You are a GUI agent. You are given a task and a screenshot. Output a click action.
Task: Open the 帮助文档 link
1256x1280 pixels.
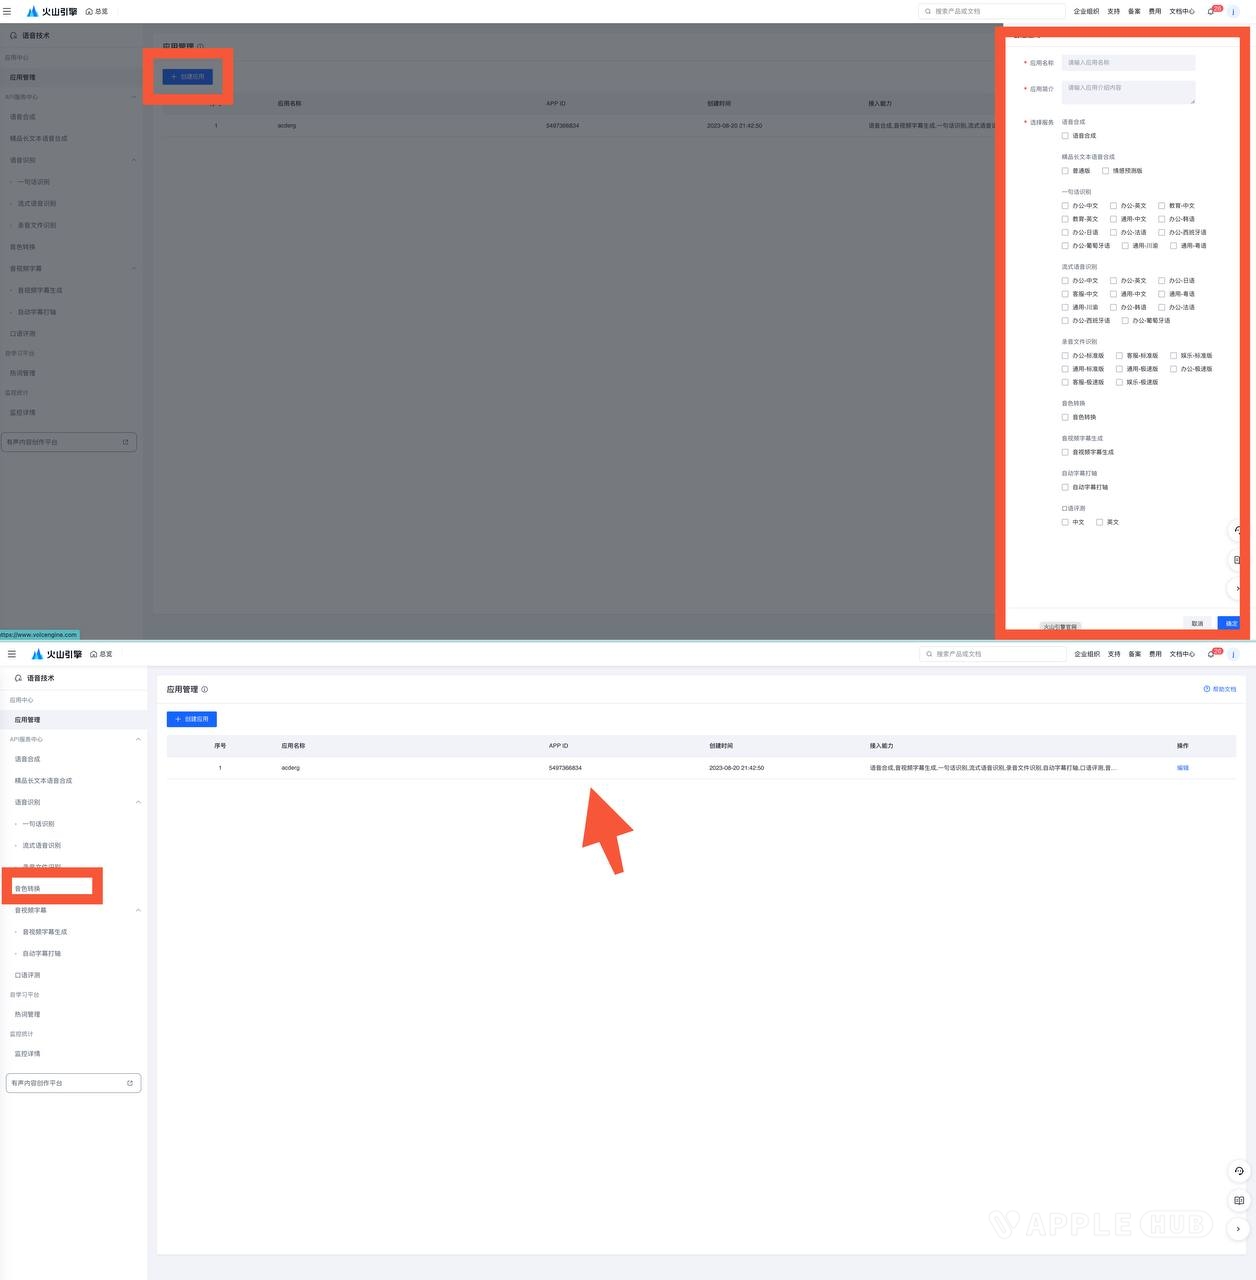pos(1220,689)
